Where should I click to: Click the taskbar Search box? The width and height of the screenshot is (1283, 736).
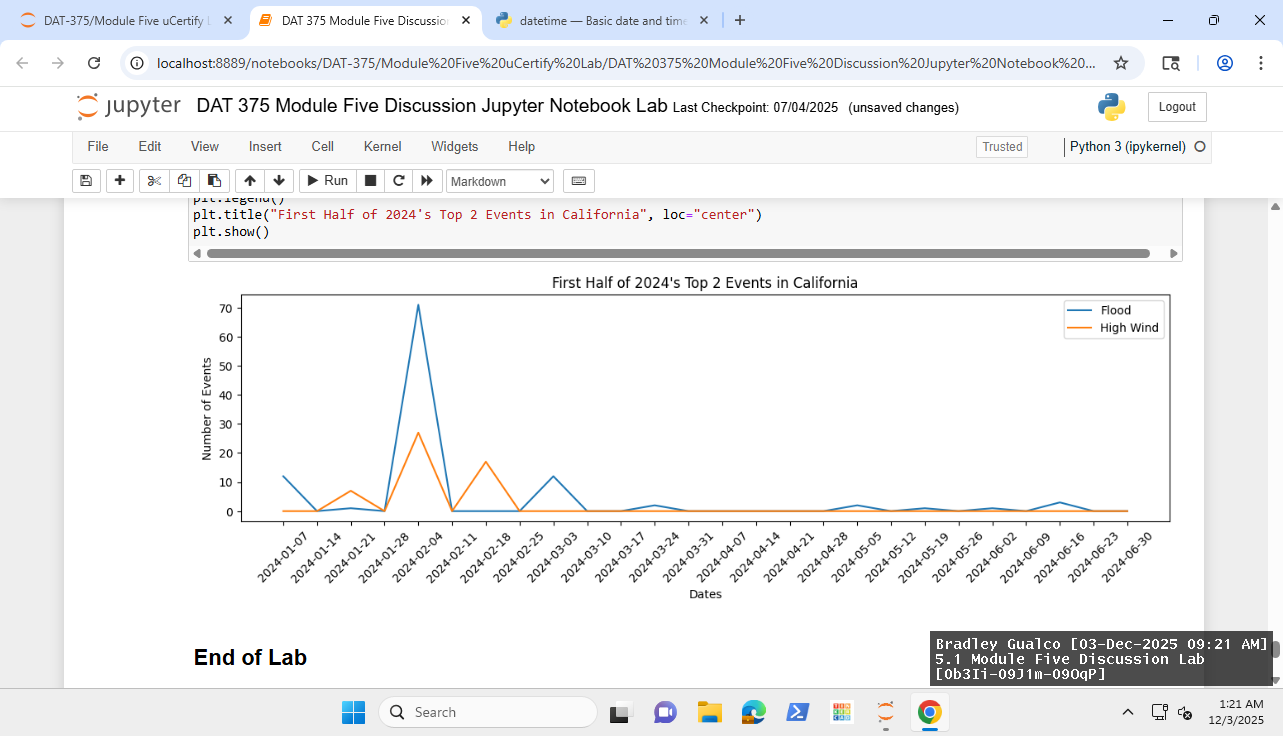pyautogui.click(x=488, y=712)
